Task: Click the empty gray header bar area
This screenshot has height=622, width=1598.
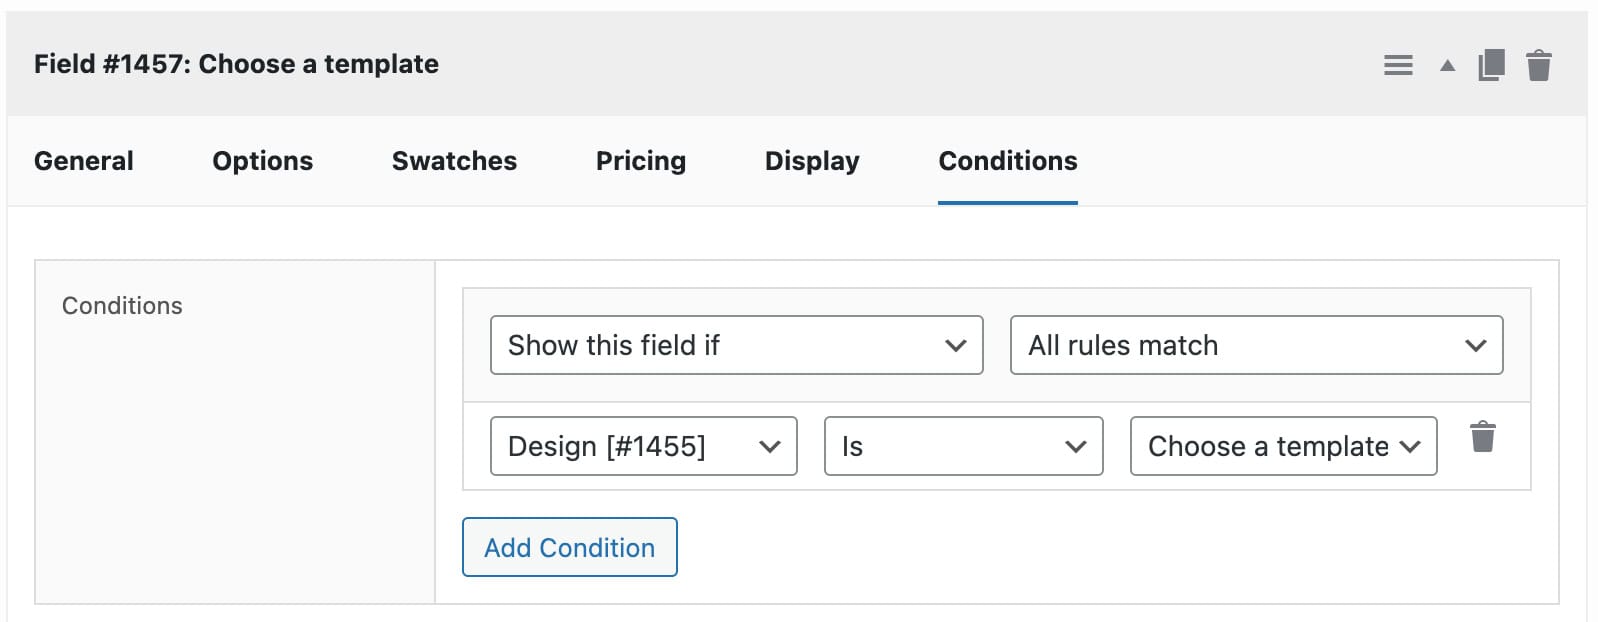Action: [x=900, y=64]
